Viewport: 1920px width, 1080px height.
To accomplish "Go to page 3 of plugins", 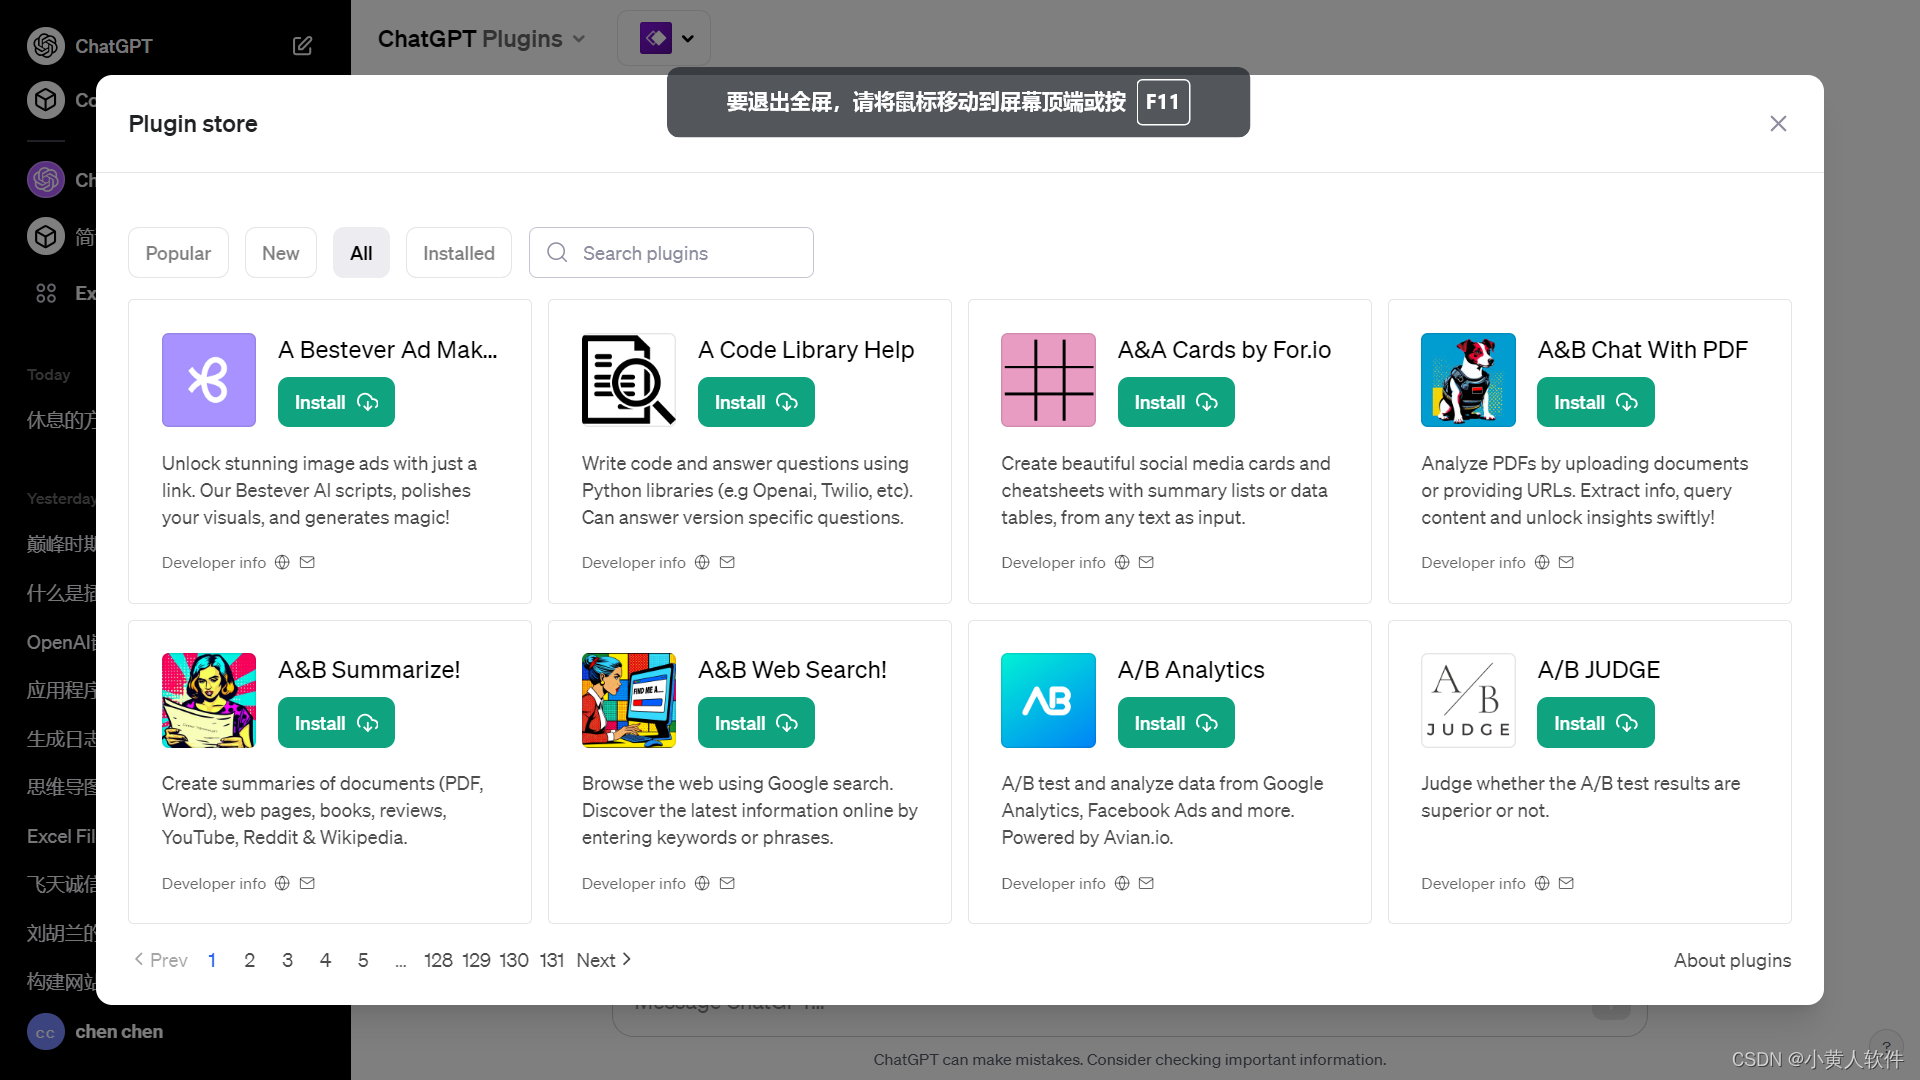I will [x=287, y=960].
